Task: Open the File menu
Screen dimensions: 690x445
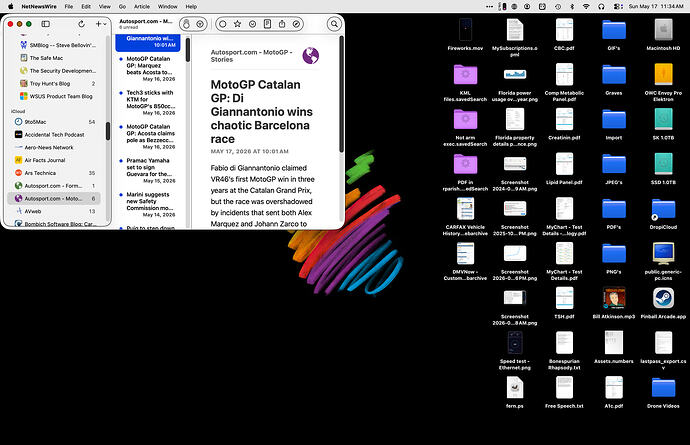Action: [69, 6]
